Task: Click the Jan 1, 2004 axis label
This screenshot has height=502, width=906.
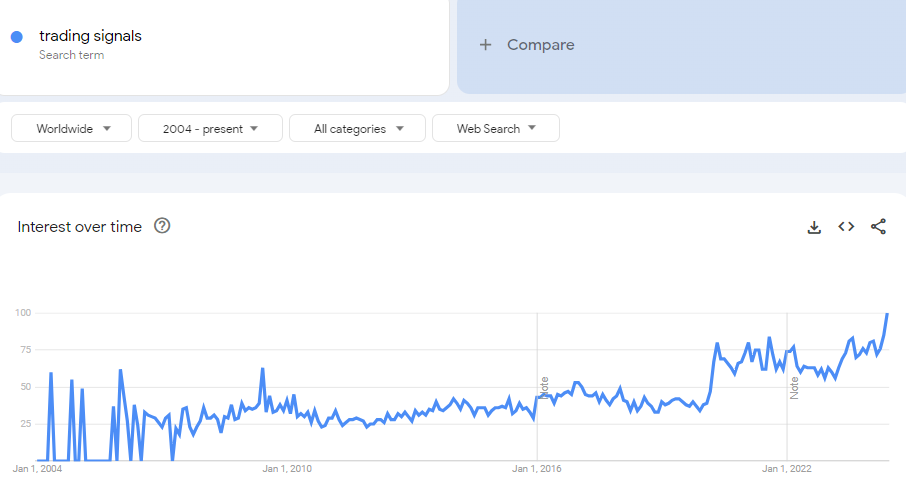Action: 37,468
